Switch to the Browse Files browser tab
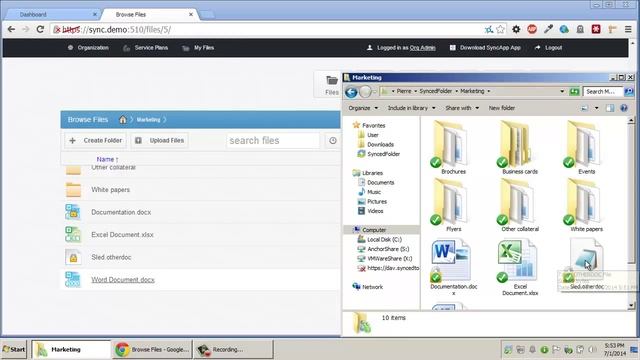The width and height of the screenshot is (640, 360). click(x=149, y=14)
